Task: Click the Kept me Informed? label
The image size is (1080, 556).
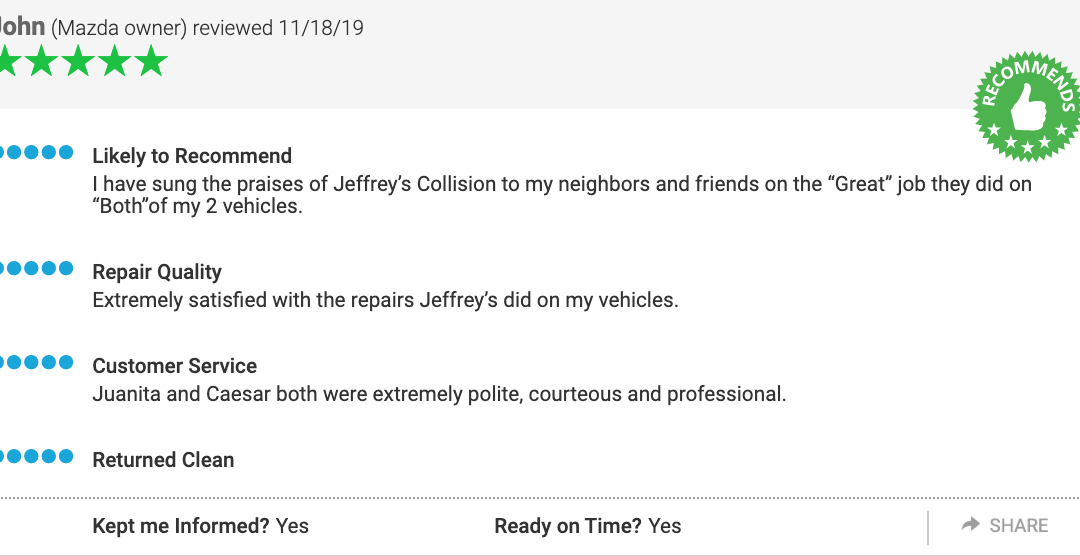Action: tap(181, 526)
